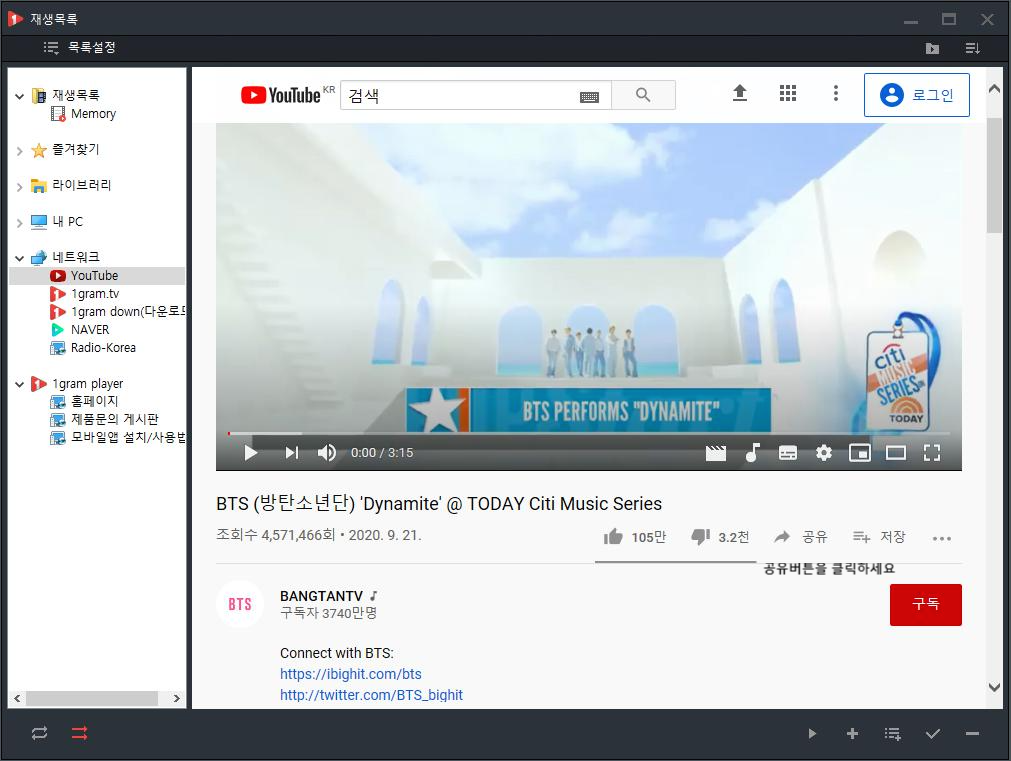This screenshot has height=761, width=1011.
Task: Collapse the 재생목록 tree node
Action: (19, 96)
